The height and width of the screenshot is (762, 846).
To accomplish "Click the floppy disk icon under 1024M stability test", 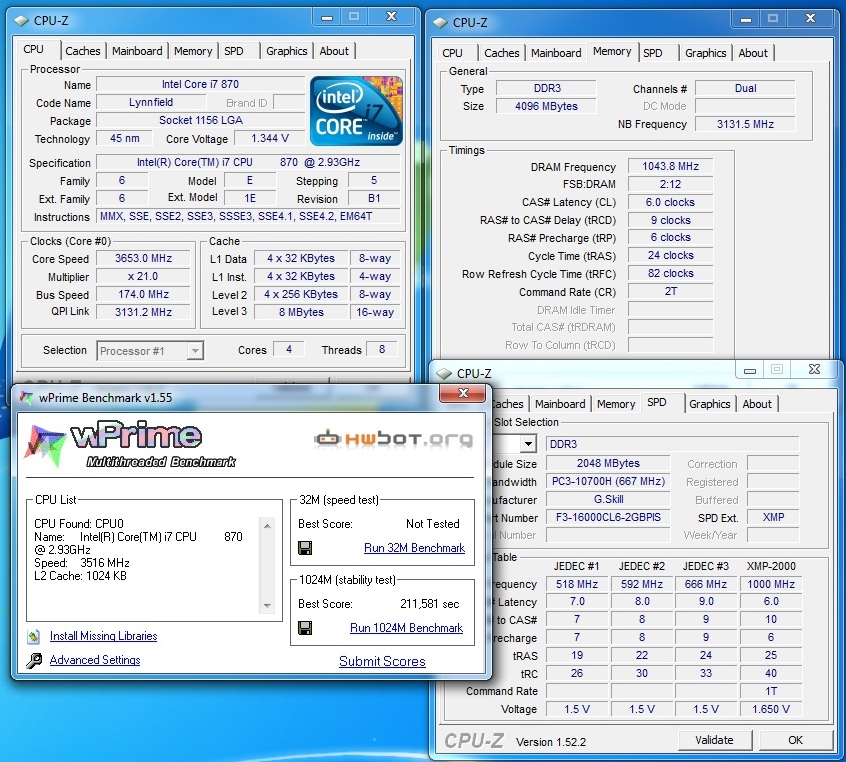I will tap(305, 628).
